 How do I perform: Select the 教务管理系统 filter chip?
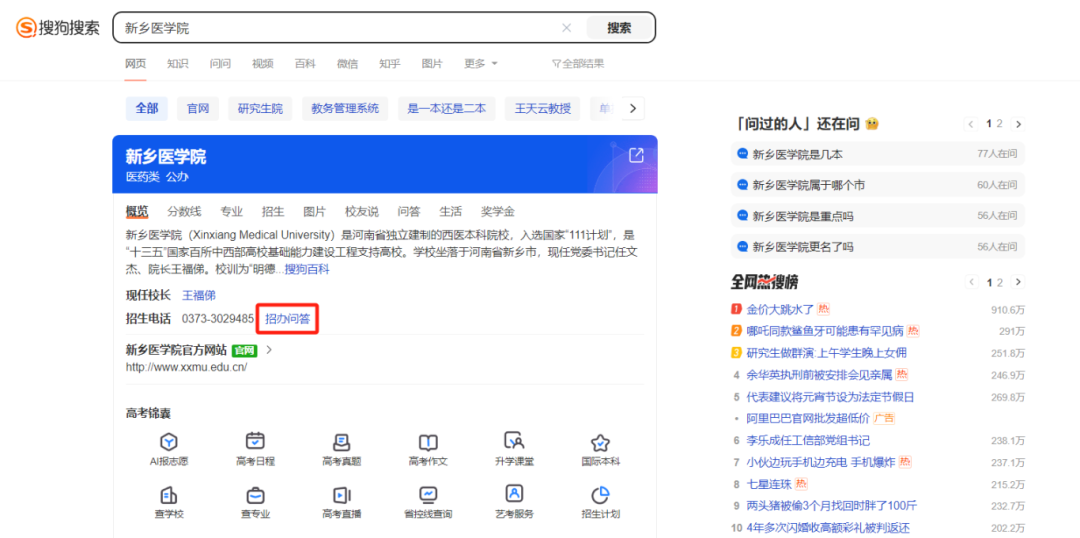pyautogui.click(x=345, y=108)
